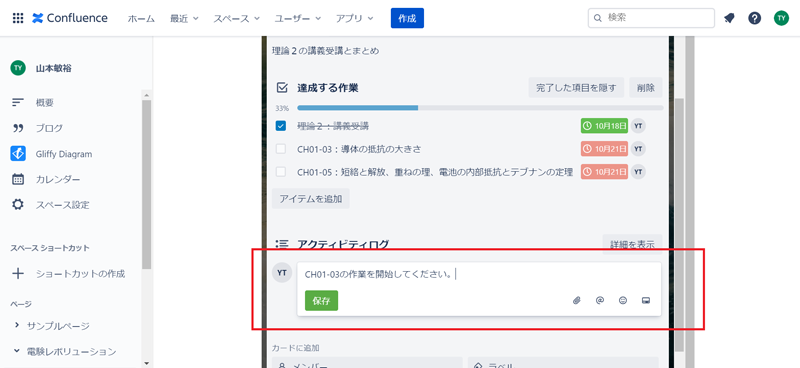Open the 最近 dropdown menu

(x=184, y=18)
